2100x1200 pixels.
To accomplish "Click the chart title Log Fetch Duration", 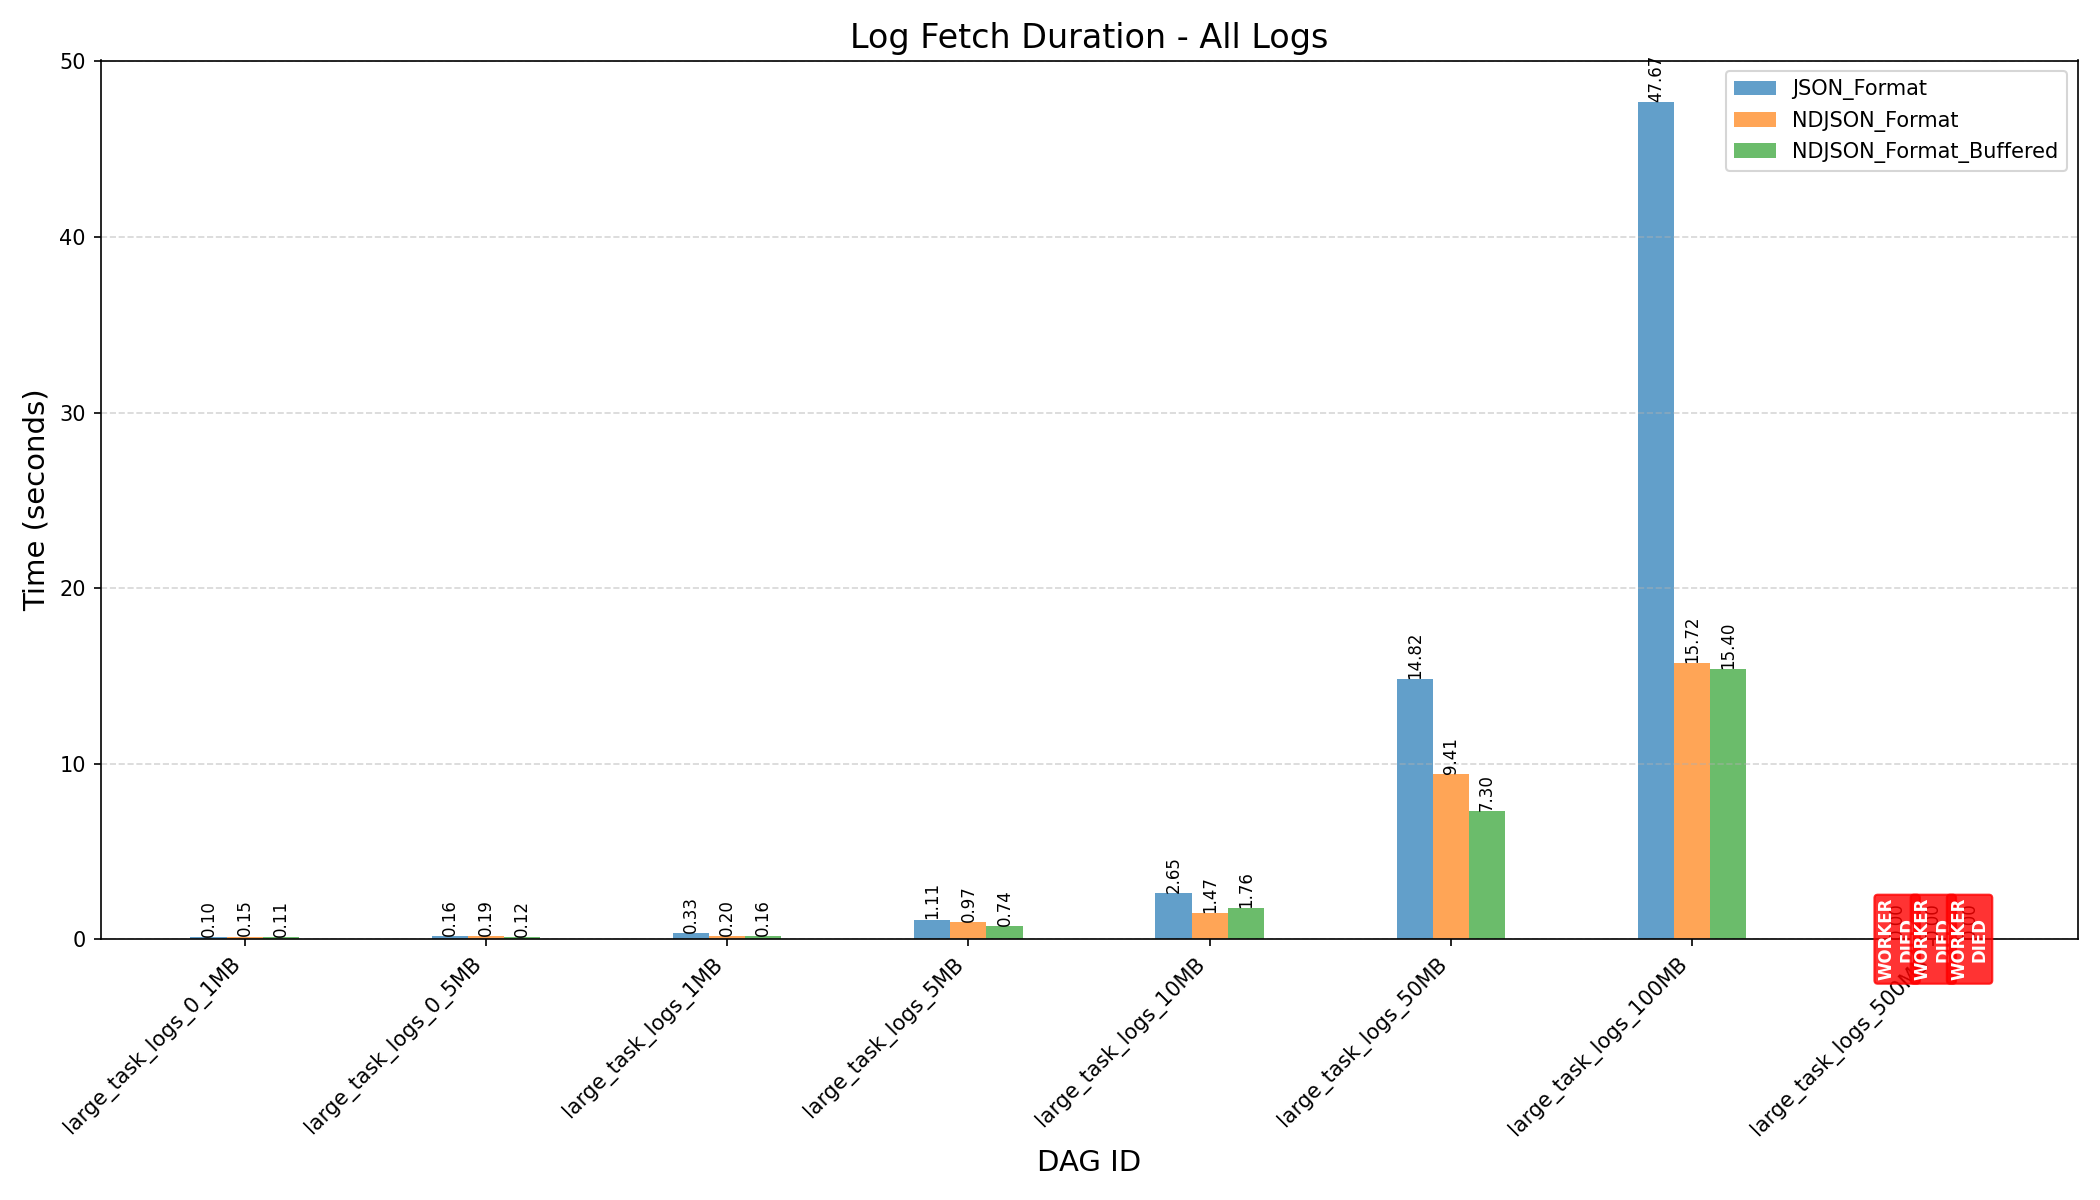I will click(x=1088, y=37).
